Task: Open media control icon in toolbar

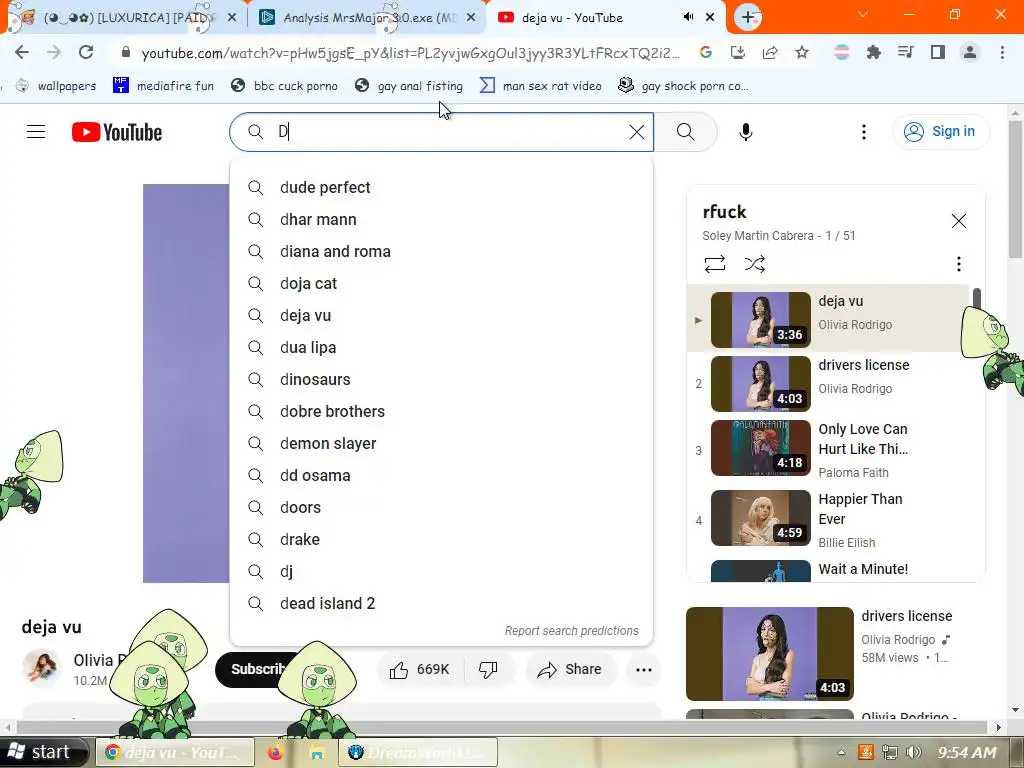Action: pyautogui.click(x=905, y=52)
